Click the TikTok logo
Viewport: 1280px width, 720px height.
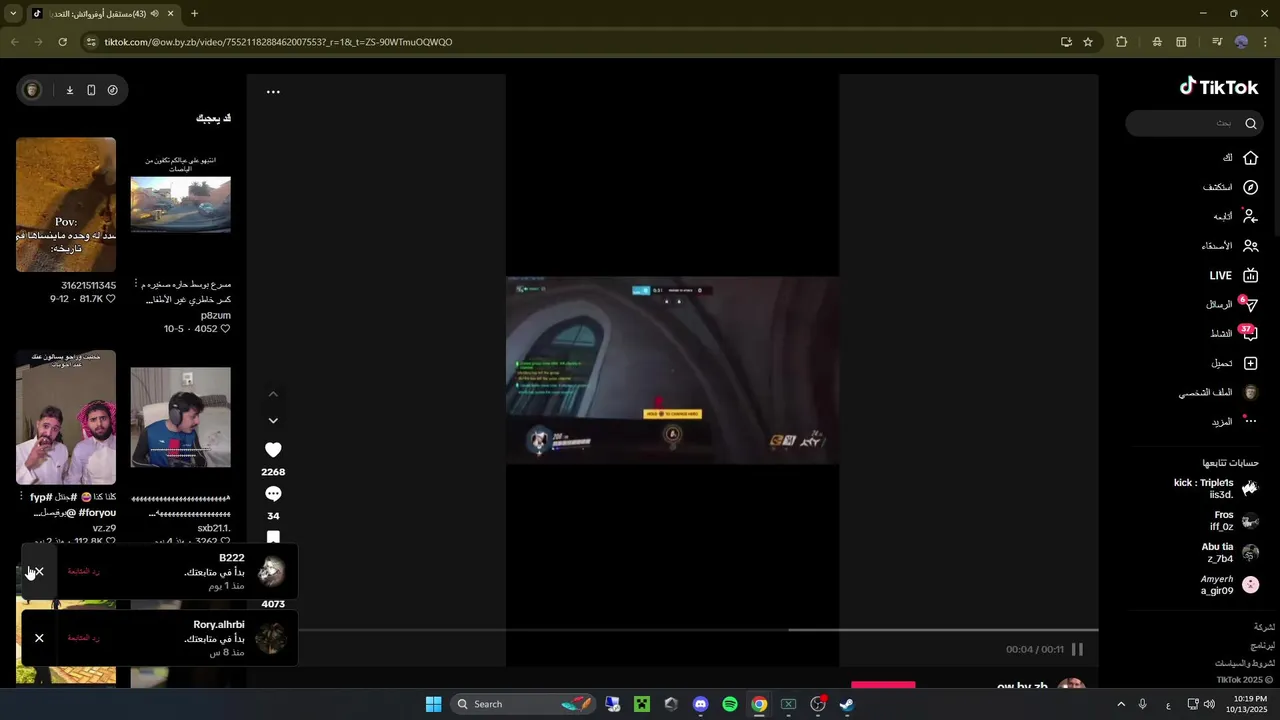(1218, 87)
